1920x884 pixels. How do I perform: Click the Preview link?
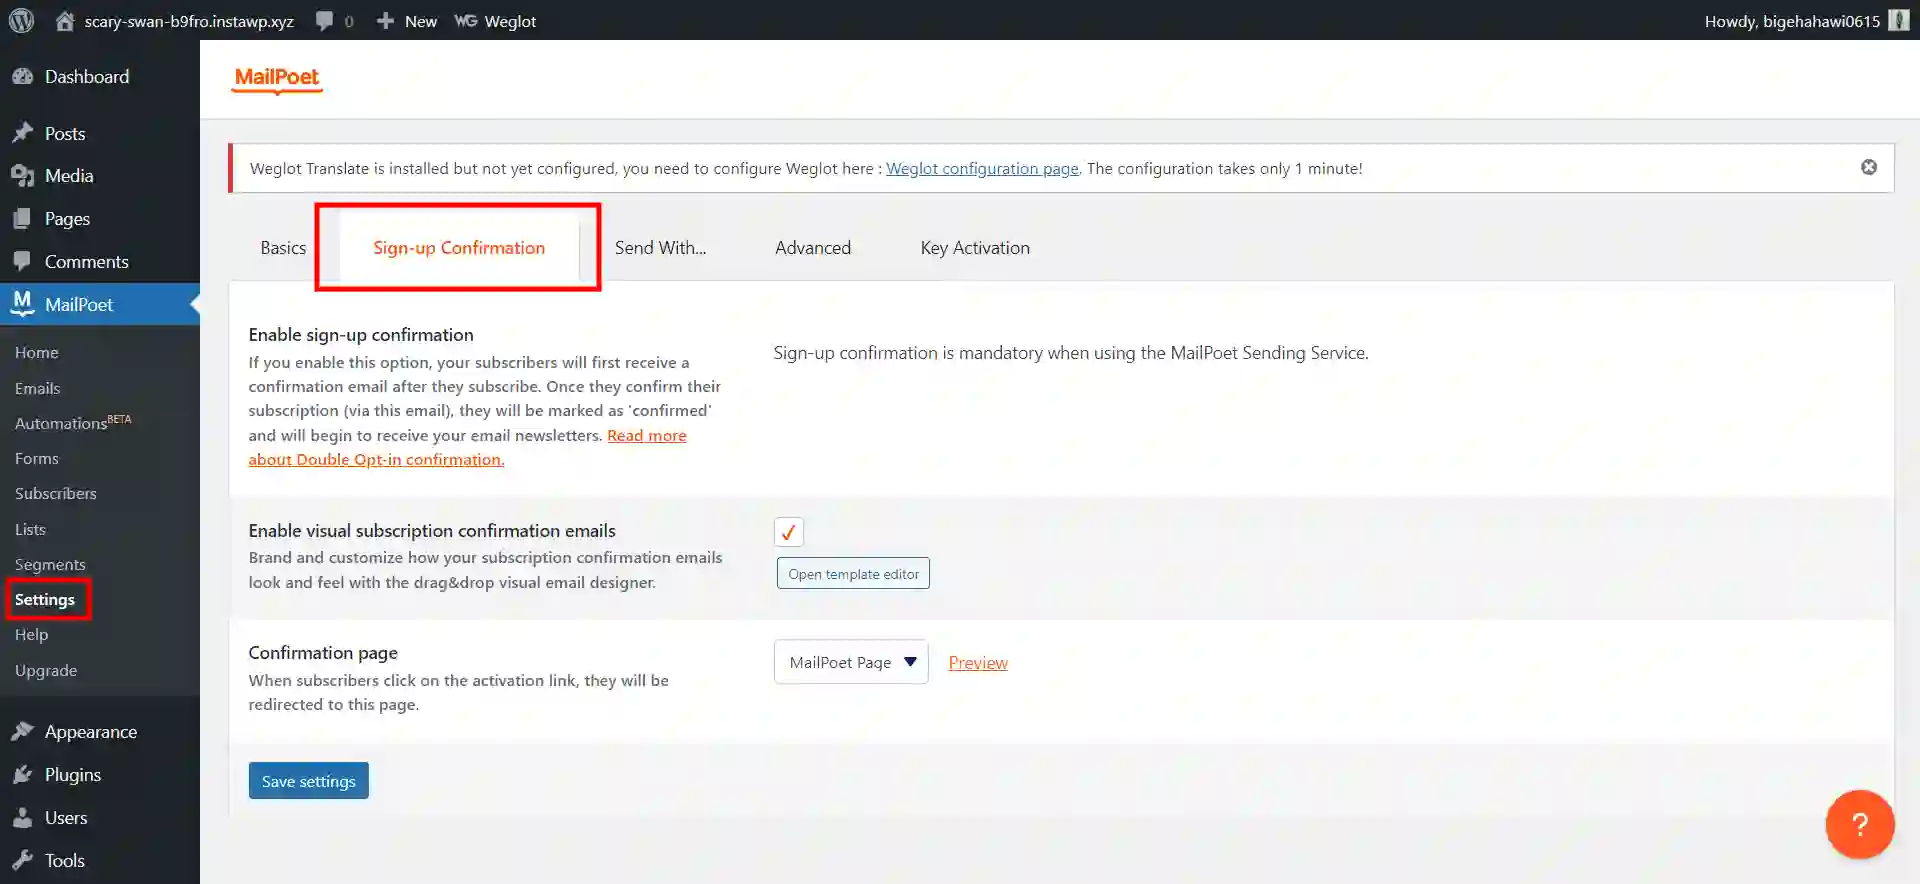pyautogui.click(x=978, y=663)
